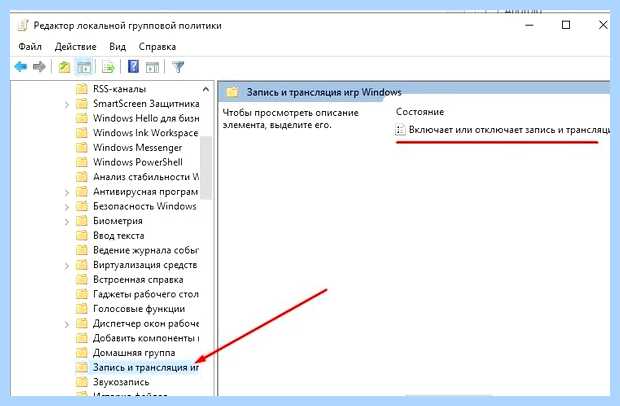Select the Голосовые функции folder

139,309
